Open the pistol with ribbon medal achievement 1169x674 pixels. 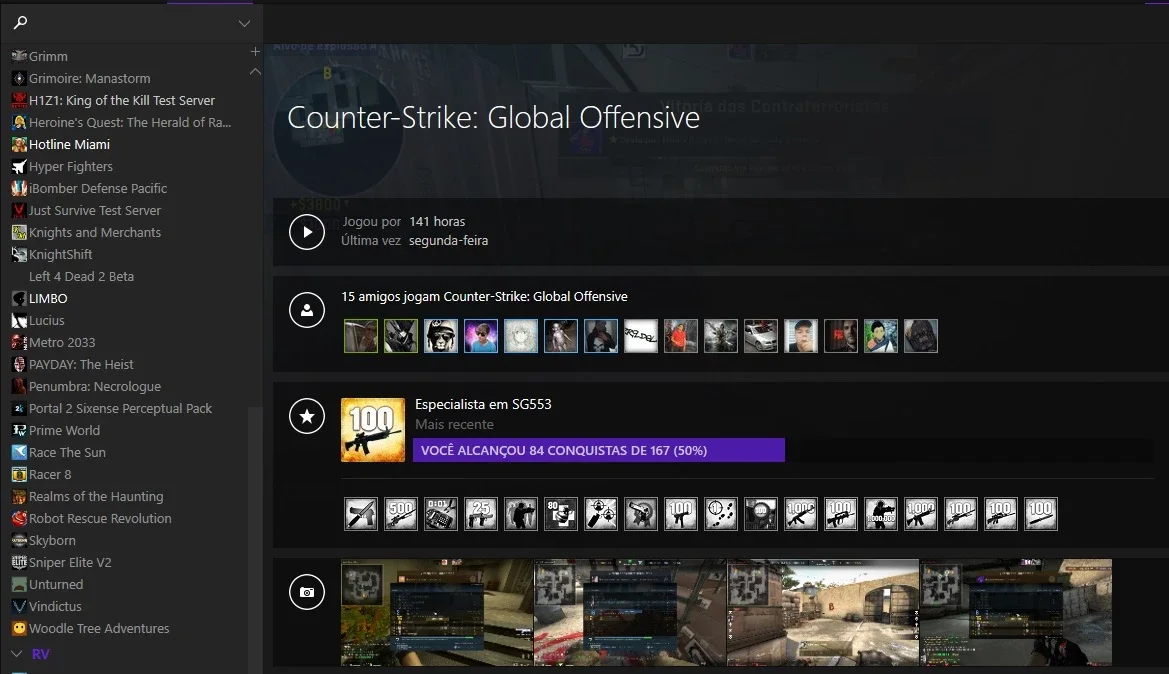[x=640, y=514]
